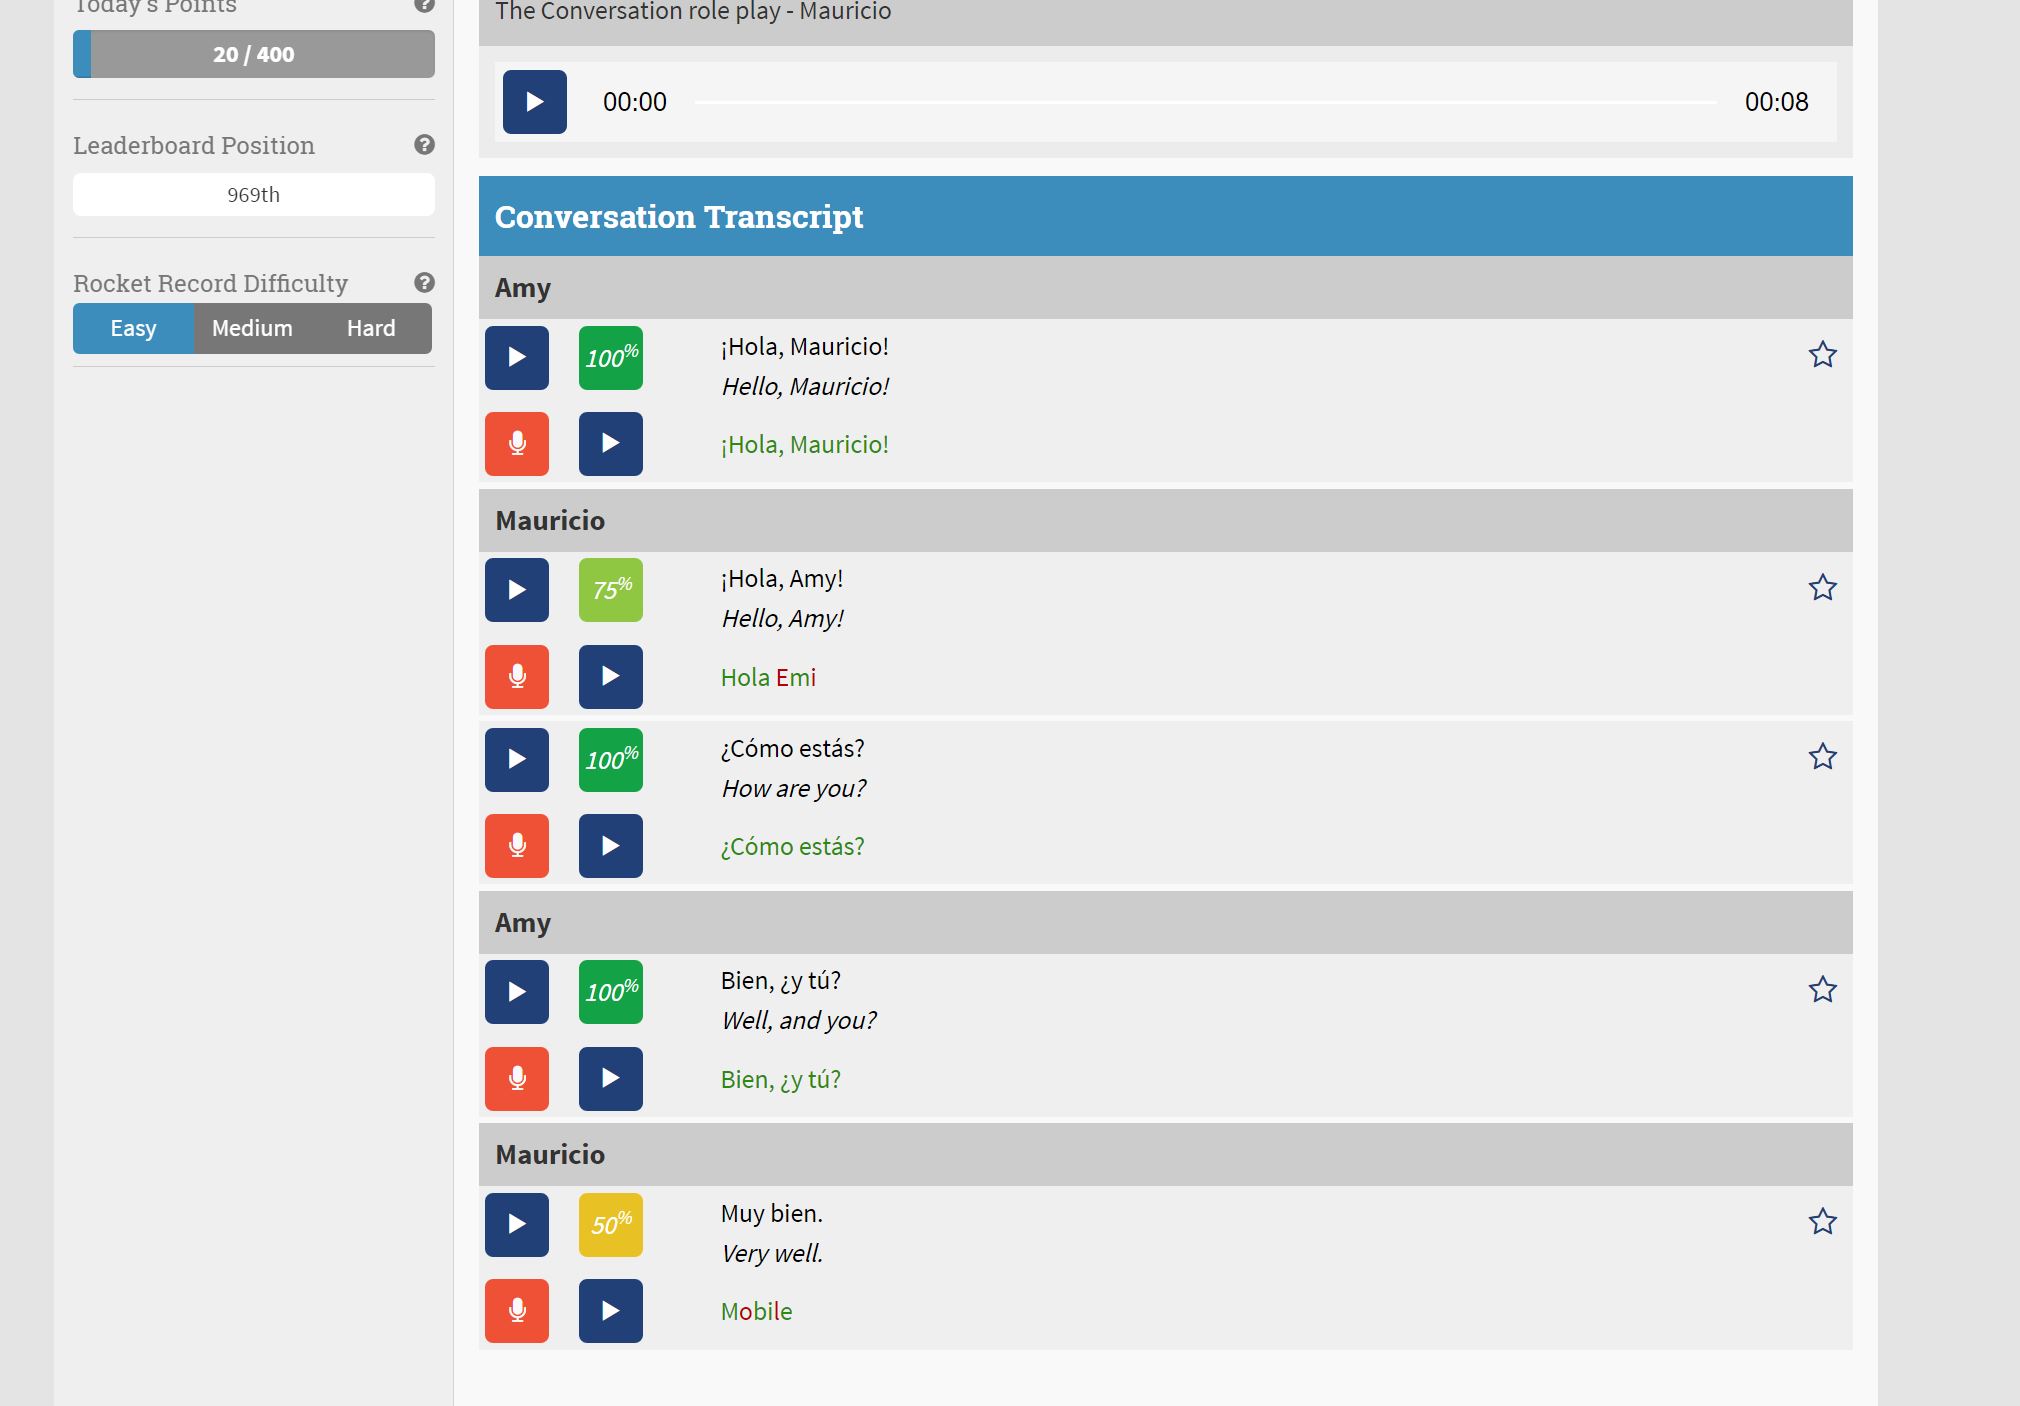
Task: Star the ¿Cómo estás? phrase
Action: coord(1822,757)
